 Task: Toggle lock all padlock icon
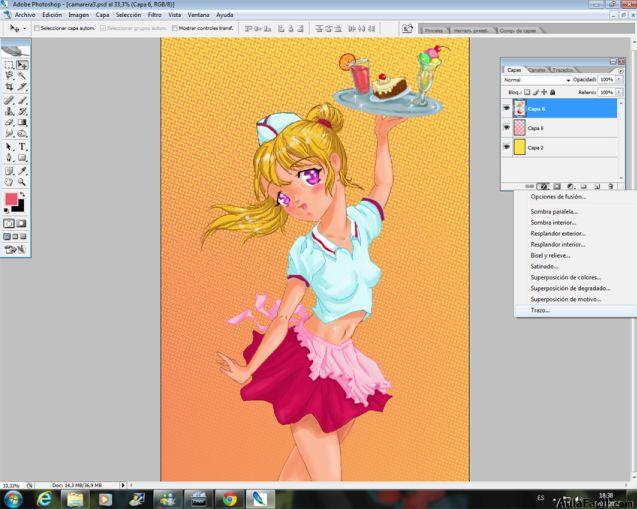(552, 92)
